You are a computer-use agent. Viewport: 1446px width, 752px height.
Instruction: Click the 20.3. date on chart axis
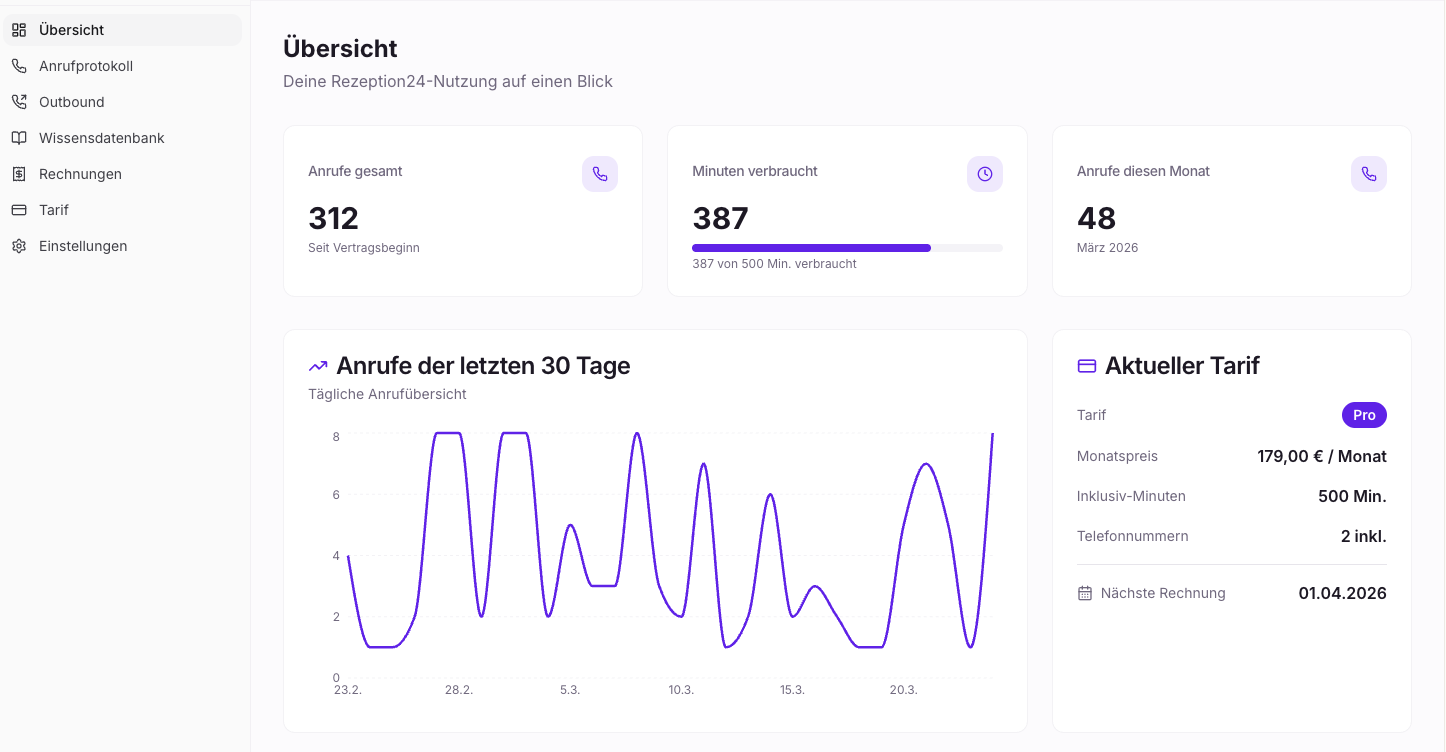(x=903, y=691)
